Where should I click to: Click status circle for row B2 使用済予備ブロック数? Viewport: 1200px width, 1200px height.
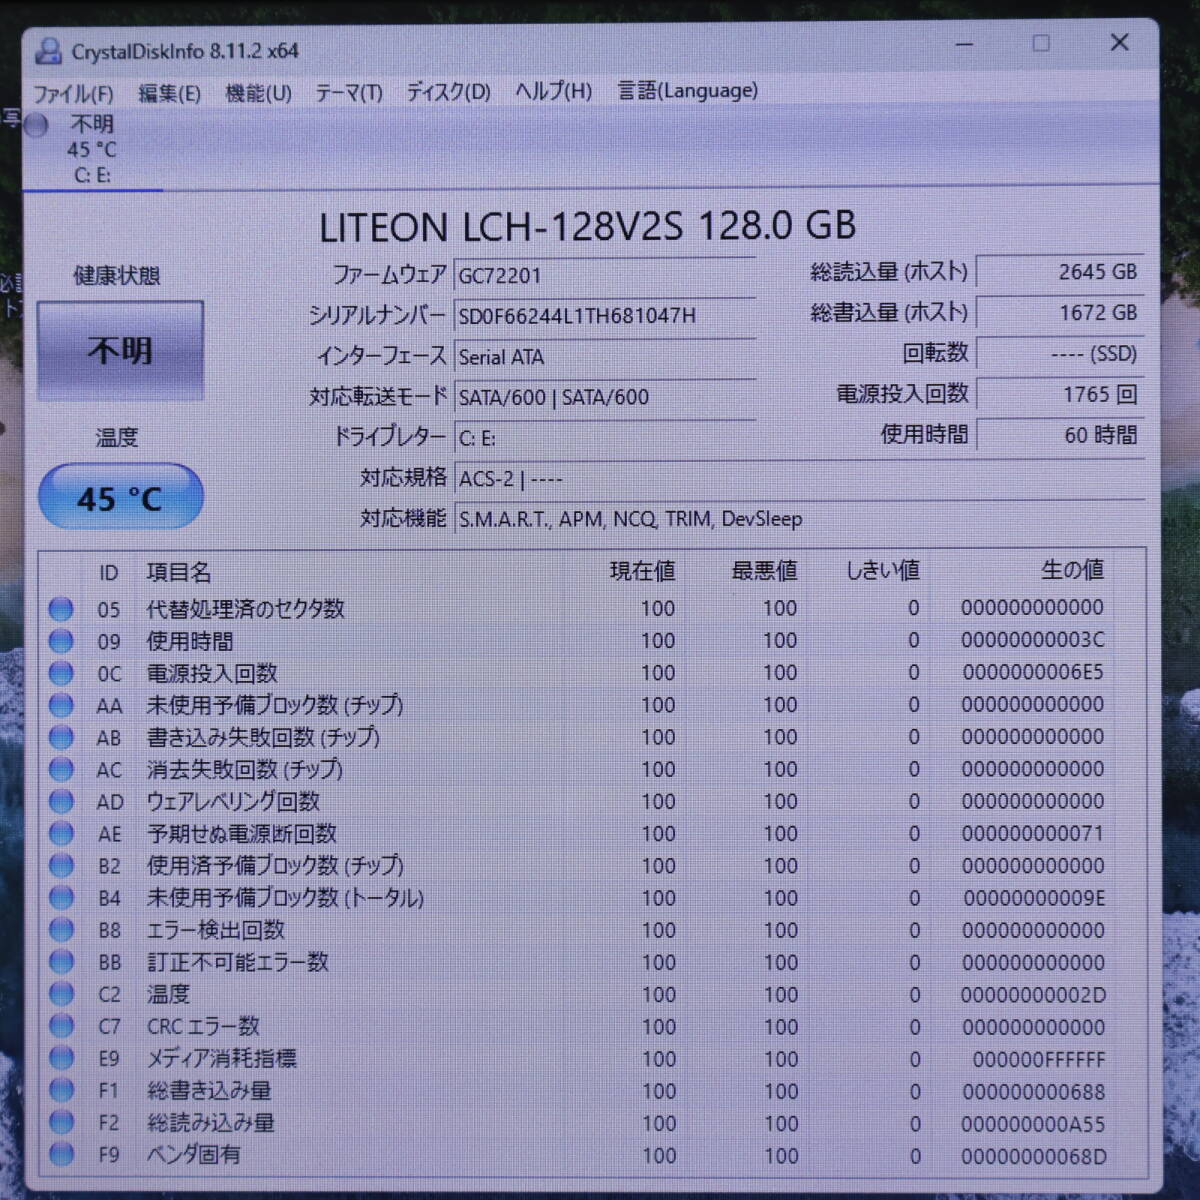click(x=61, y=865)
